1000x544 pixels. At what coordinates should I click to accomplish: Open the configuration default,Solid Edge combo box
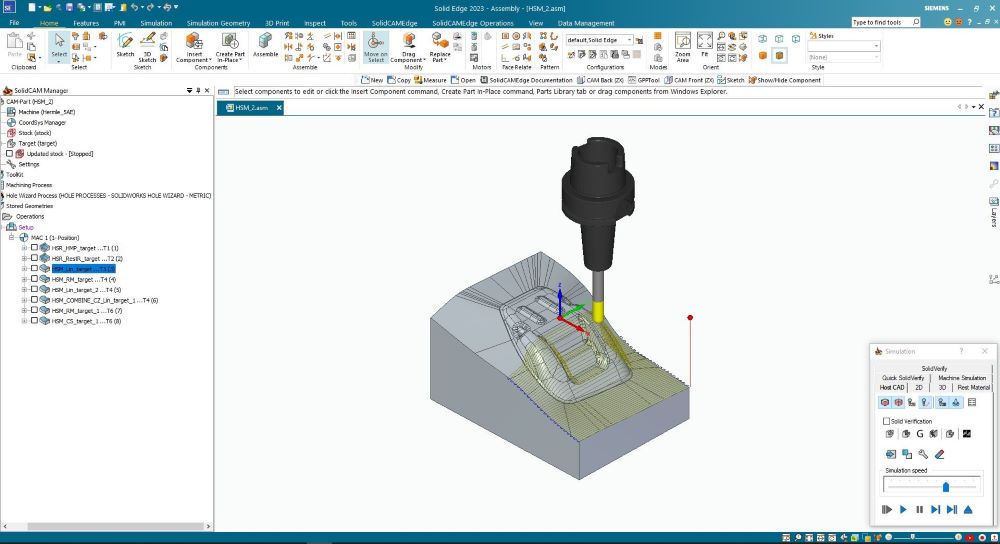click(x=599, y=40)
